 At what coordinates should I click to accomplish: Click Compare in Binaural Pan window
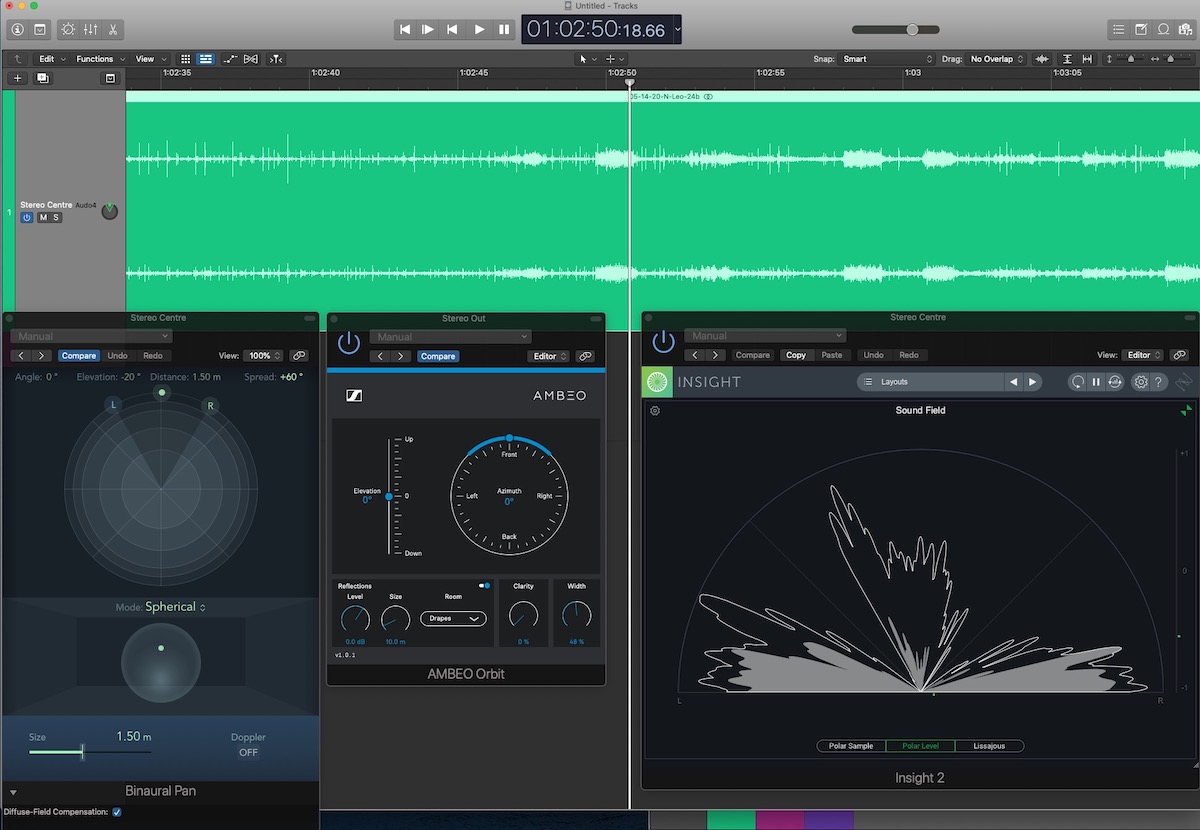(79, 355)
